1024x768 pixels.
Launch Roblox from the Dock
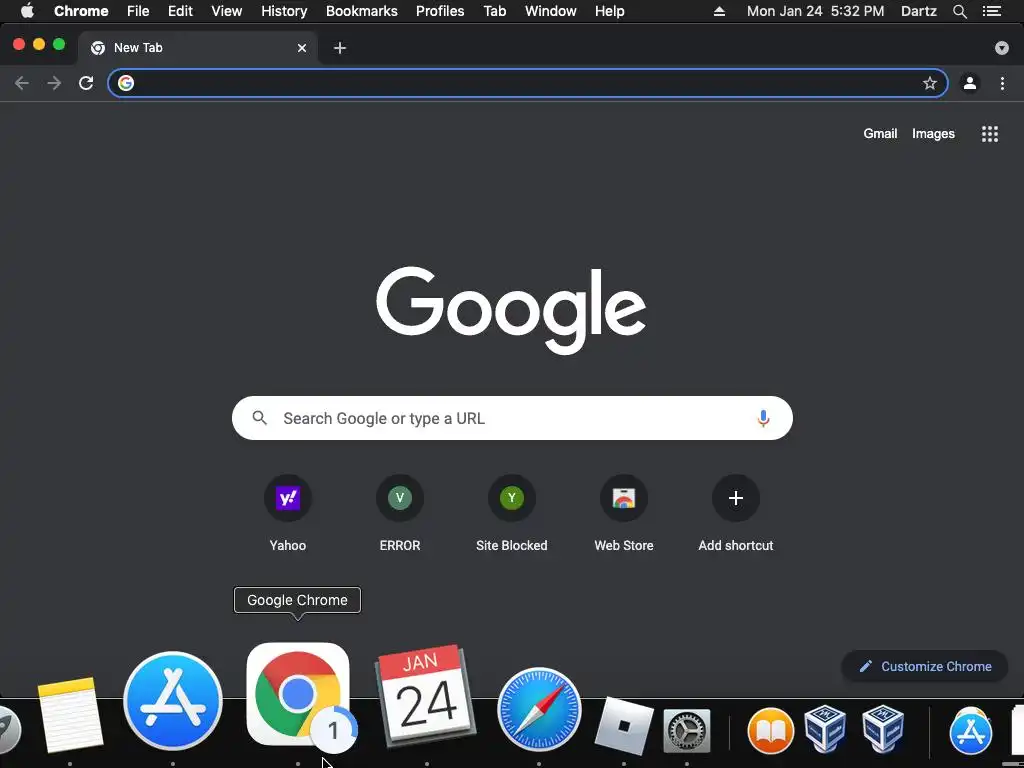pyautogui.click(x=624, y=726)
